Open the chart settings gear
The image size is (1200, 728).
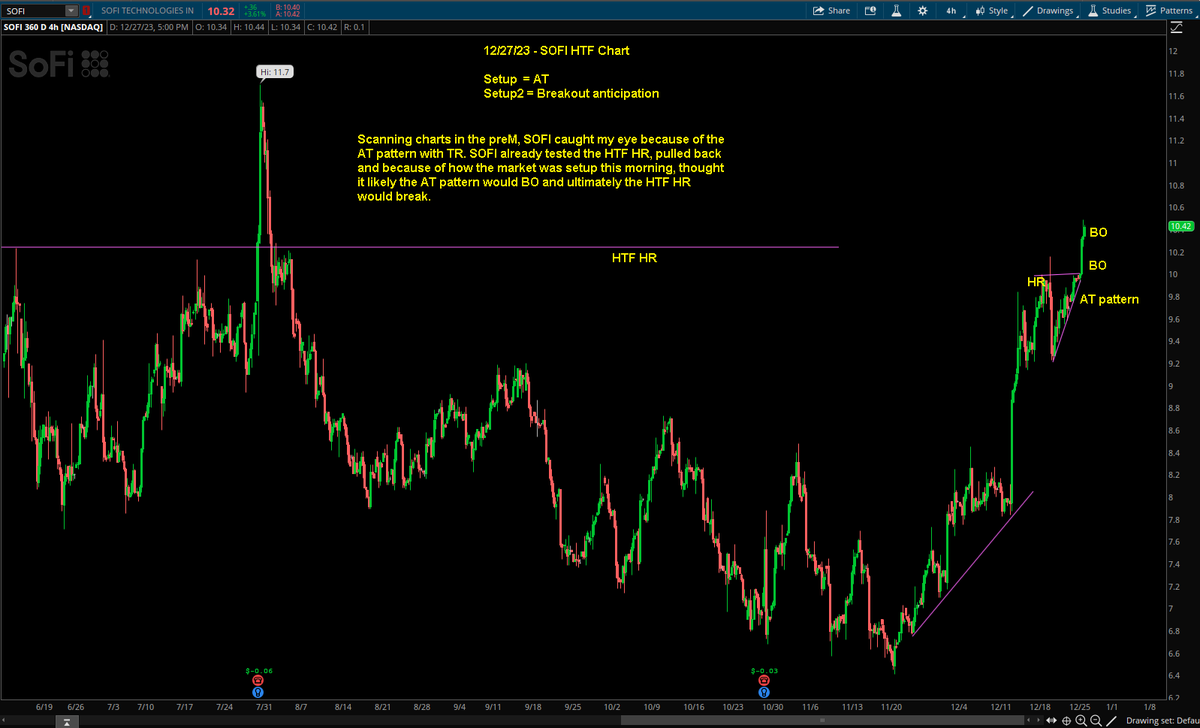pyautogui.click(x=921, y=10)
